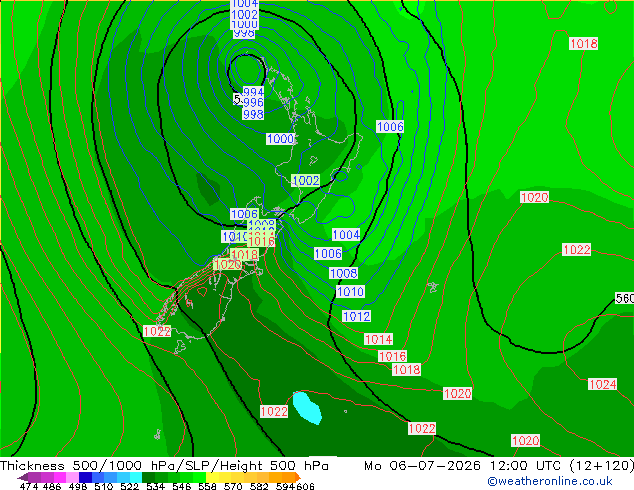Click the 534 legend value
The height and width of the screenshot is (490, 634).
(156, 486)
